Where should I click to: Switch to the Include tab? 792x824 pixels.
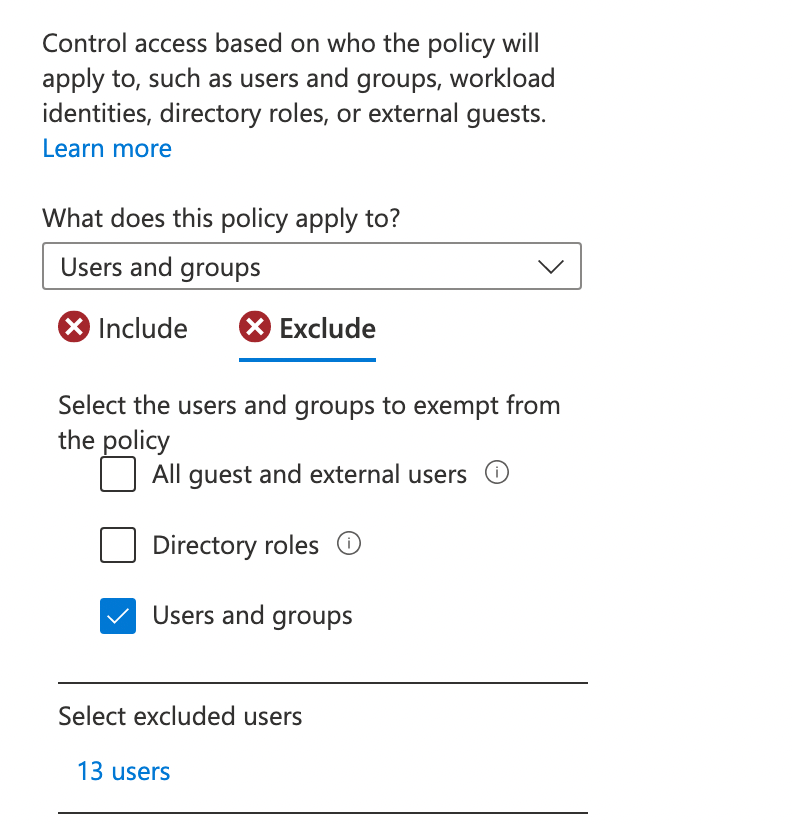pyautogui.click(x=142, y=328)
